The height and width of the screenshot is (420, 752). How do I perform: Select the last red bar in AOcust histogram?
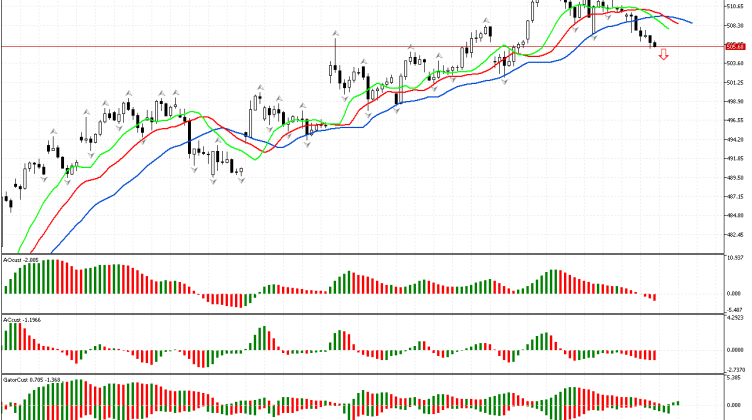click(655, 297)
